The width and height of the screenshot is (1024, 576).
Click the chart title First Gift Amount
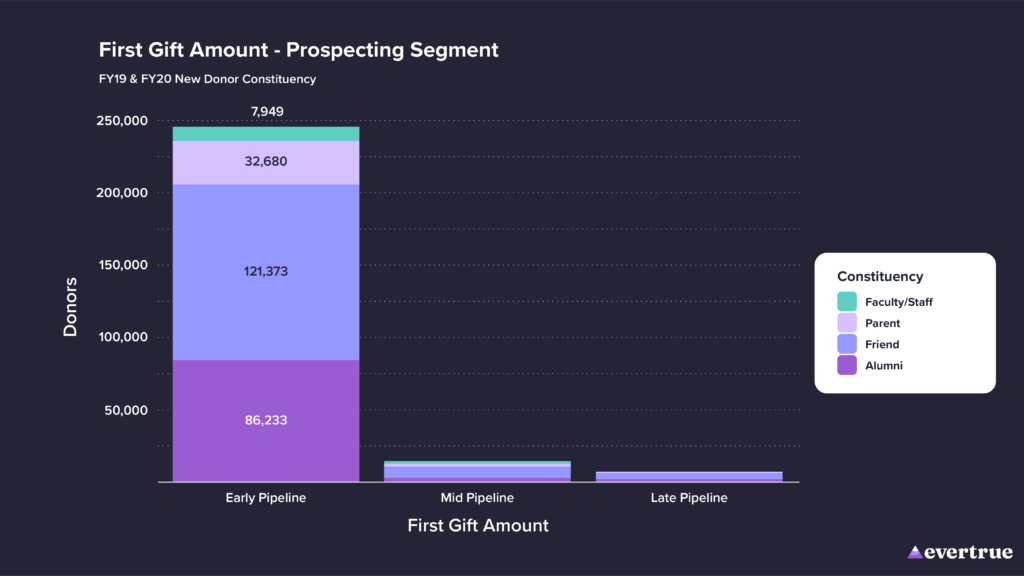[298, 49]
